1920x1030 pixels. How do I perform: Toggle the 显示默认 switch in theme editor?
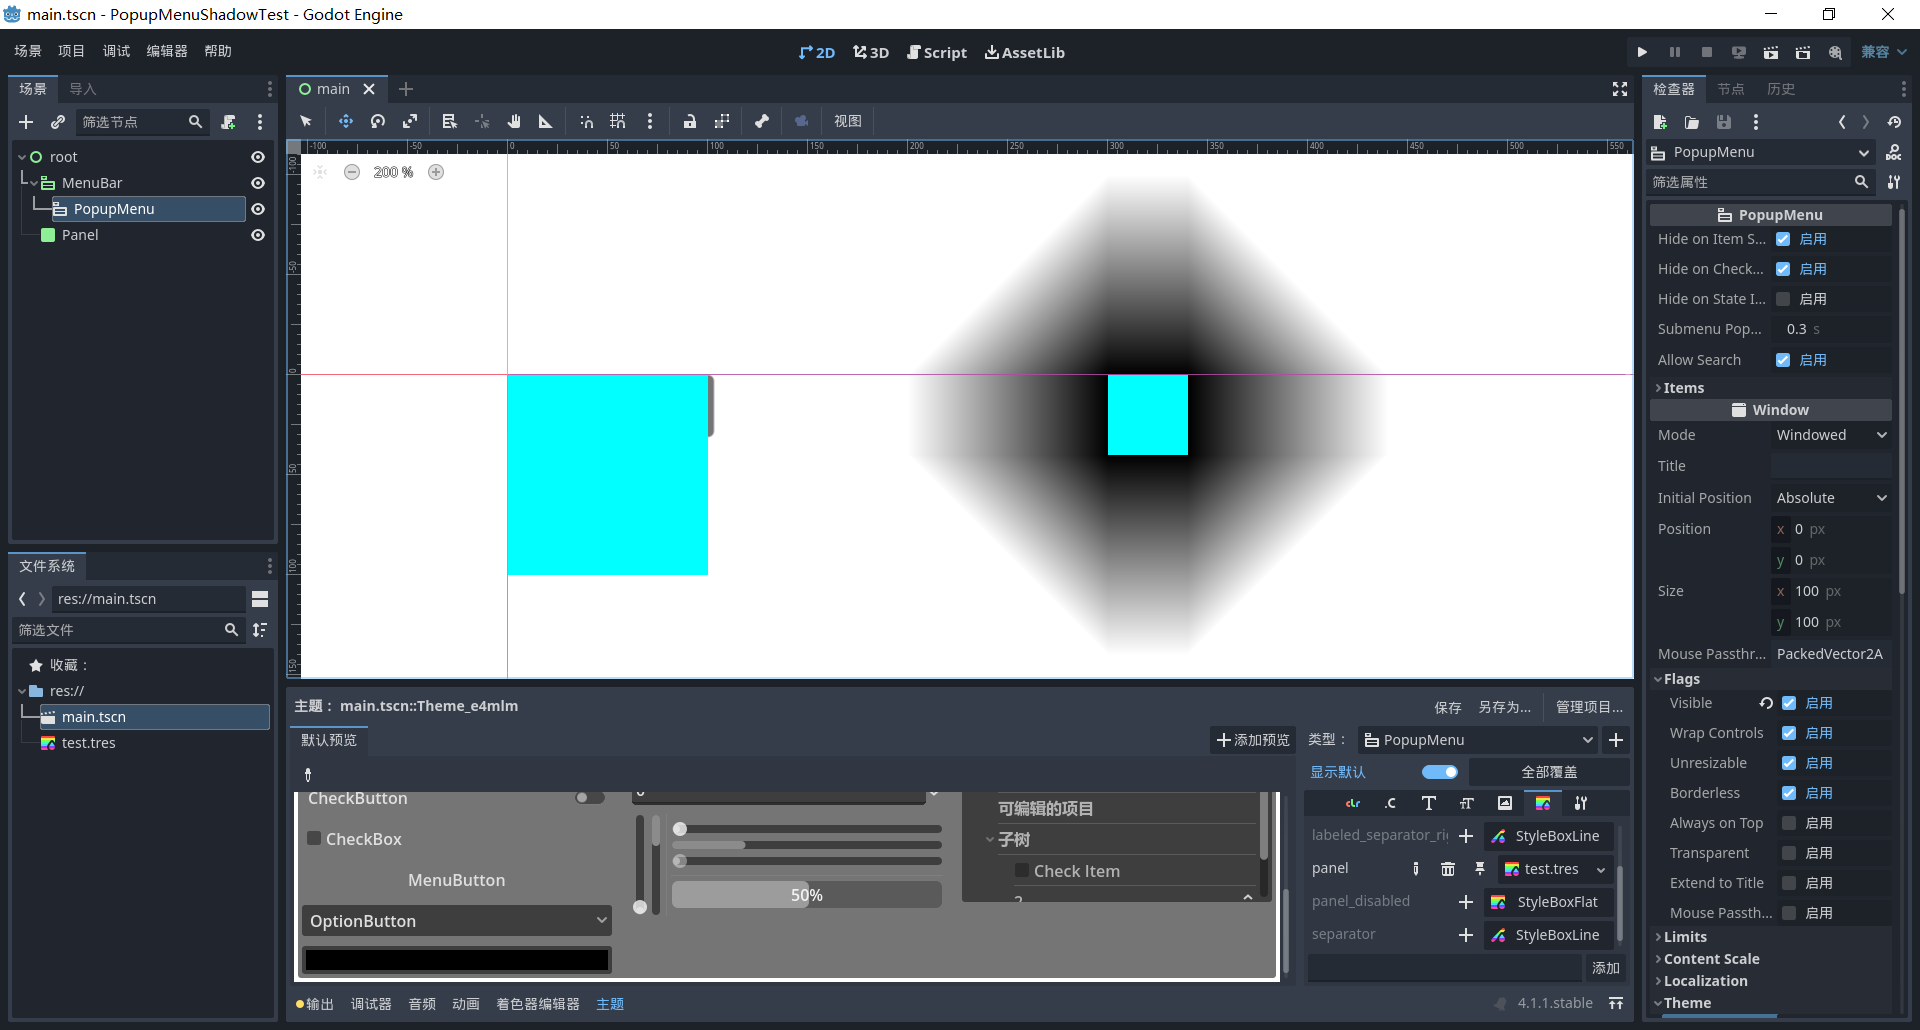[x=1440, y=772]
